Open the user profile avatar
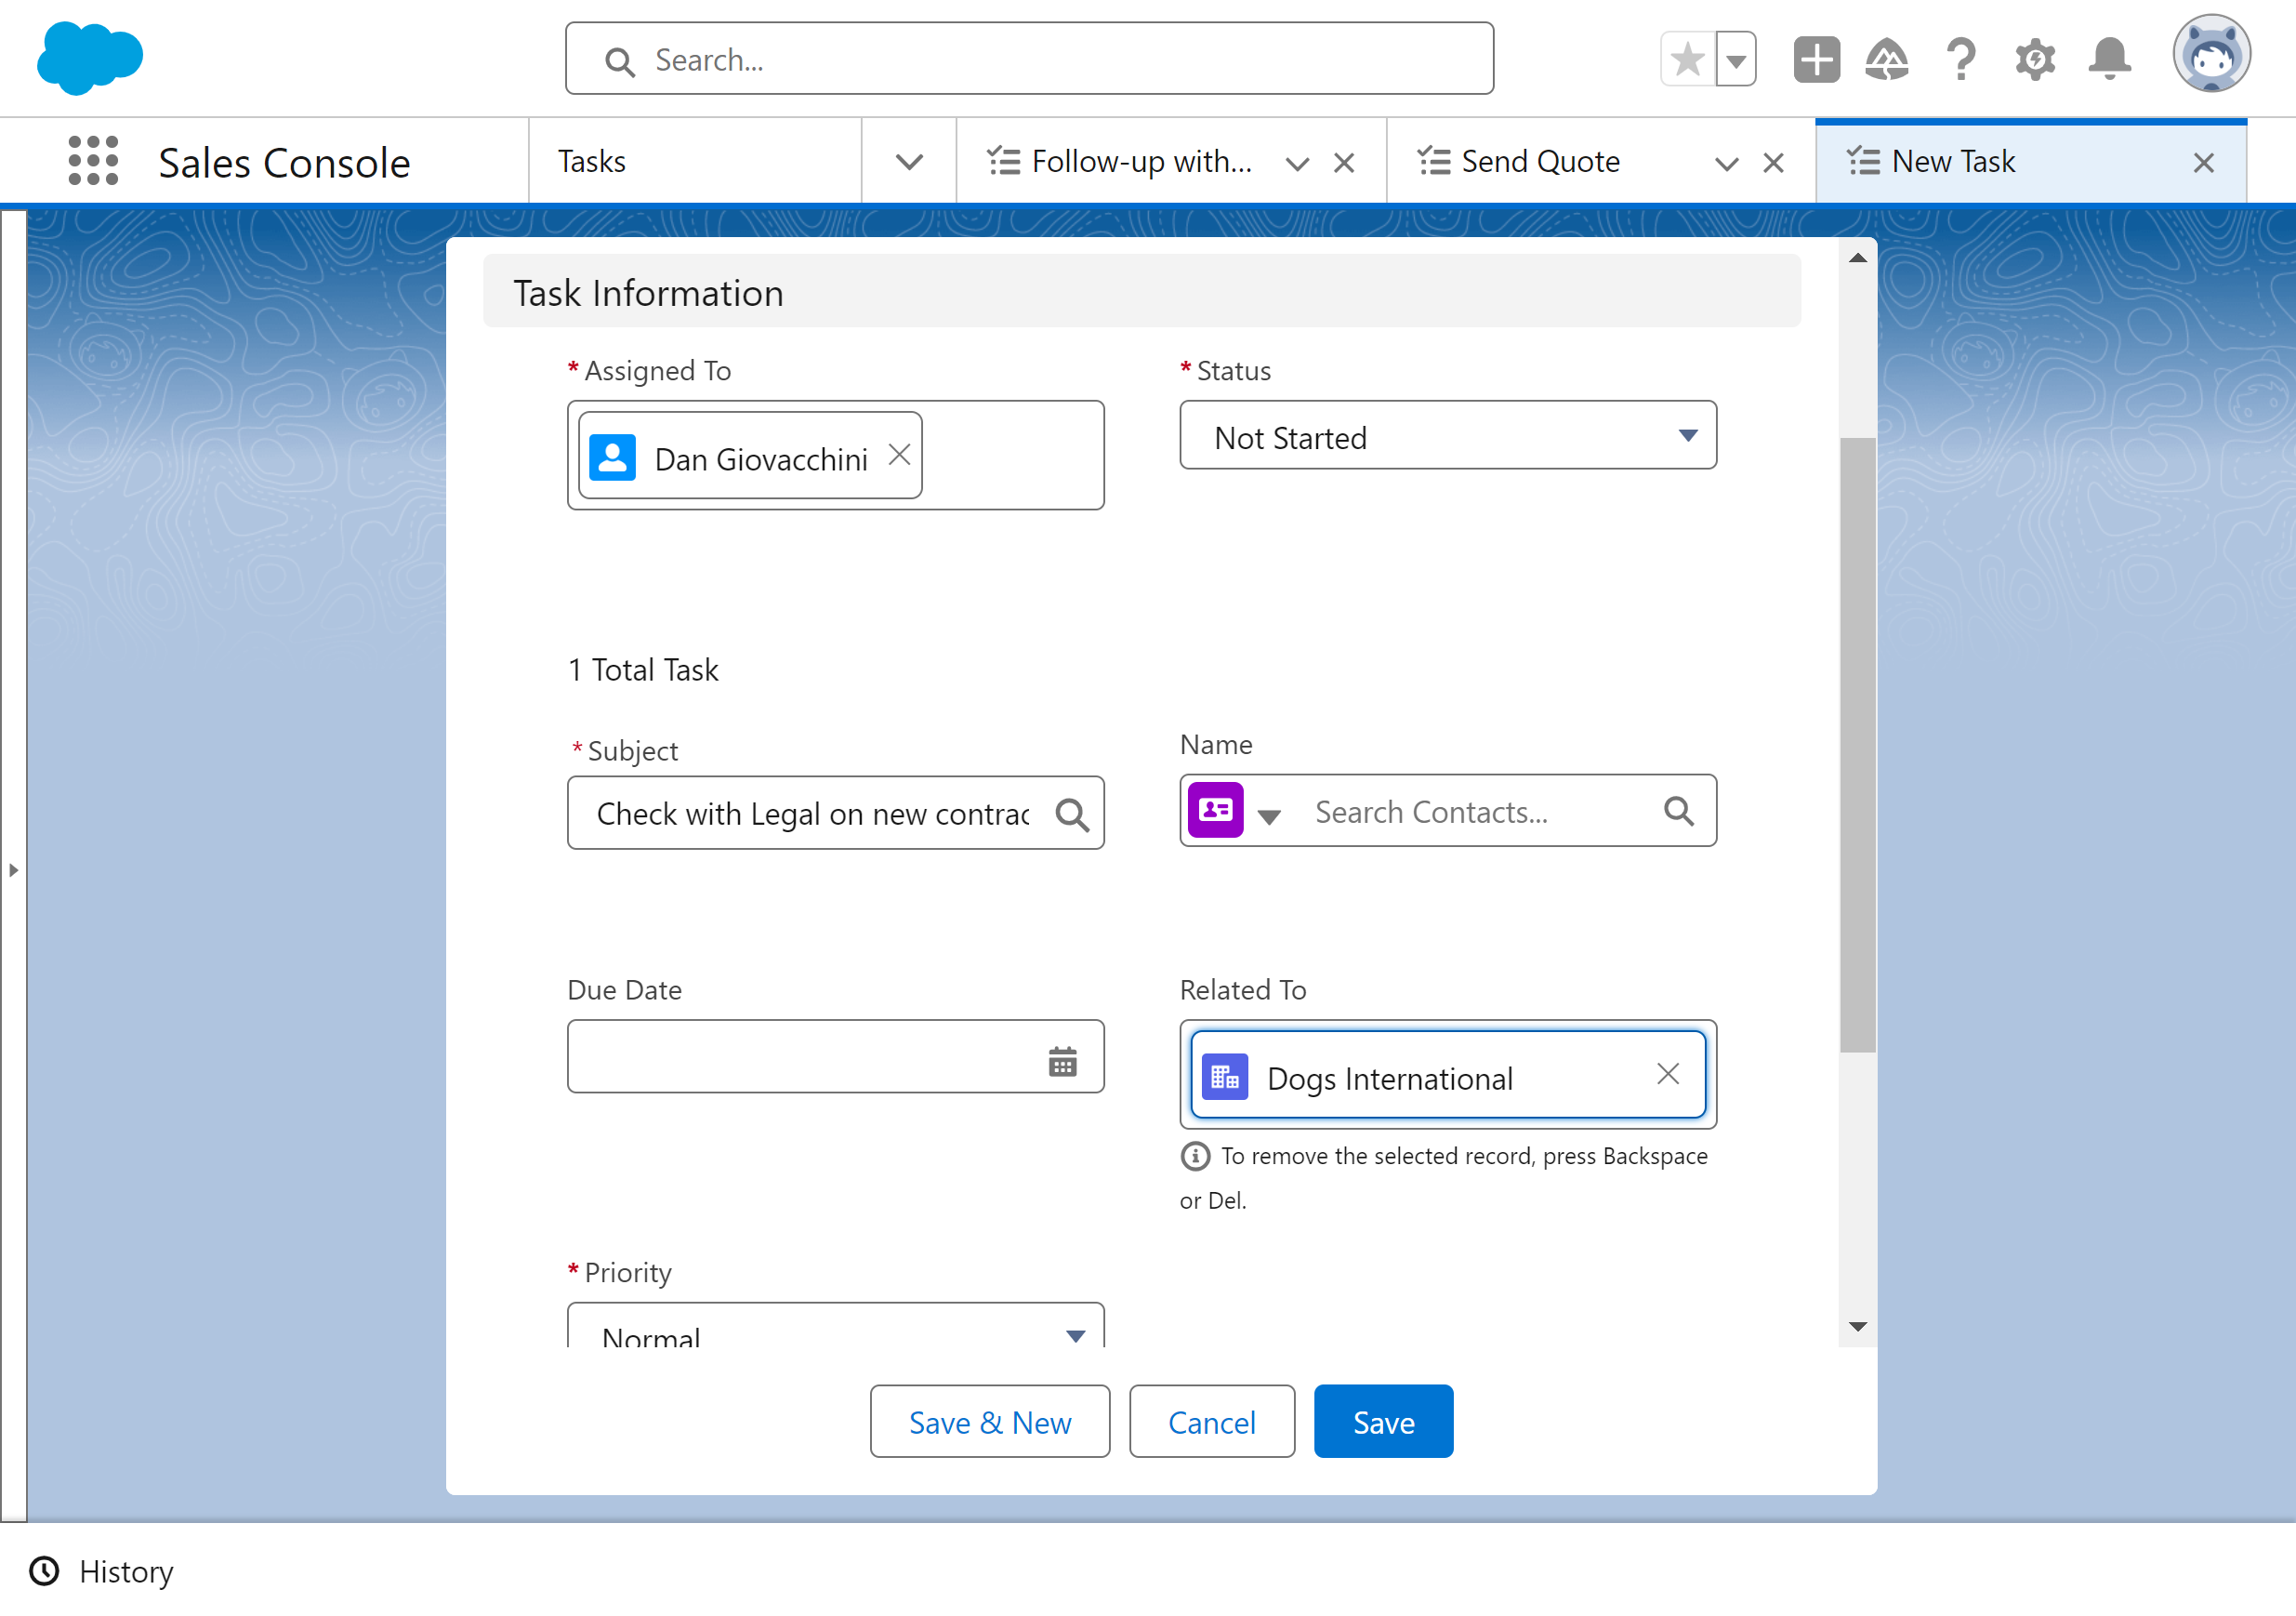The width and height of the screenshot is (2296, 1616). [2211, 54]
